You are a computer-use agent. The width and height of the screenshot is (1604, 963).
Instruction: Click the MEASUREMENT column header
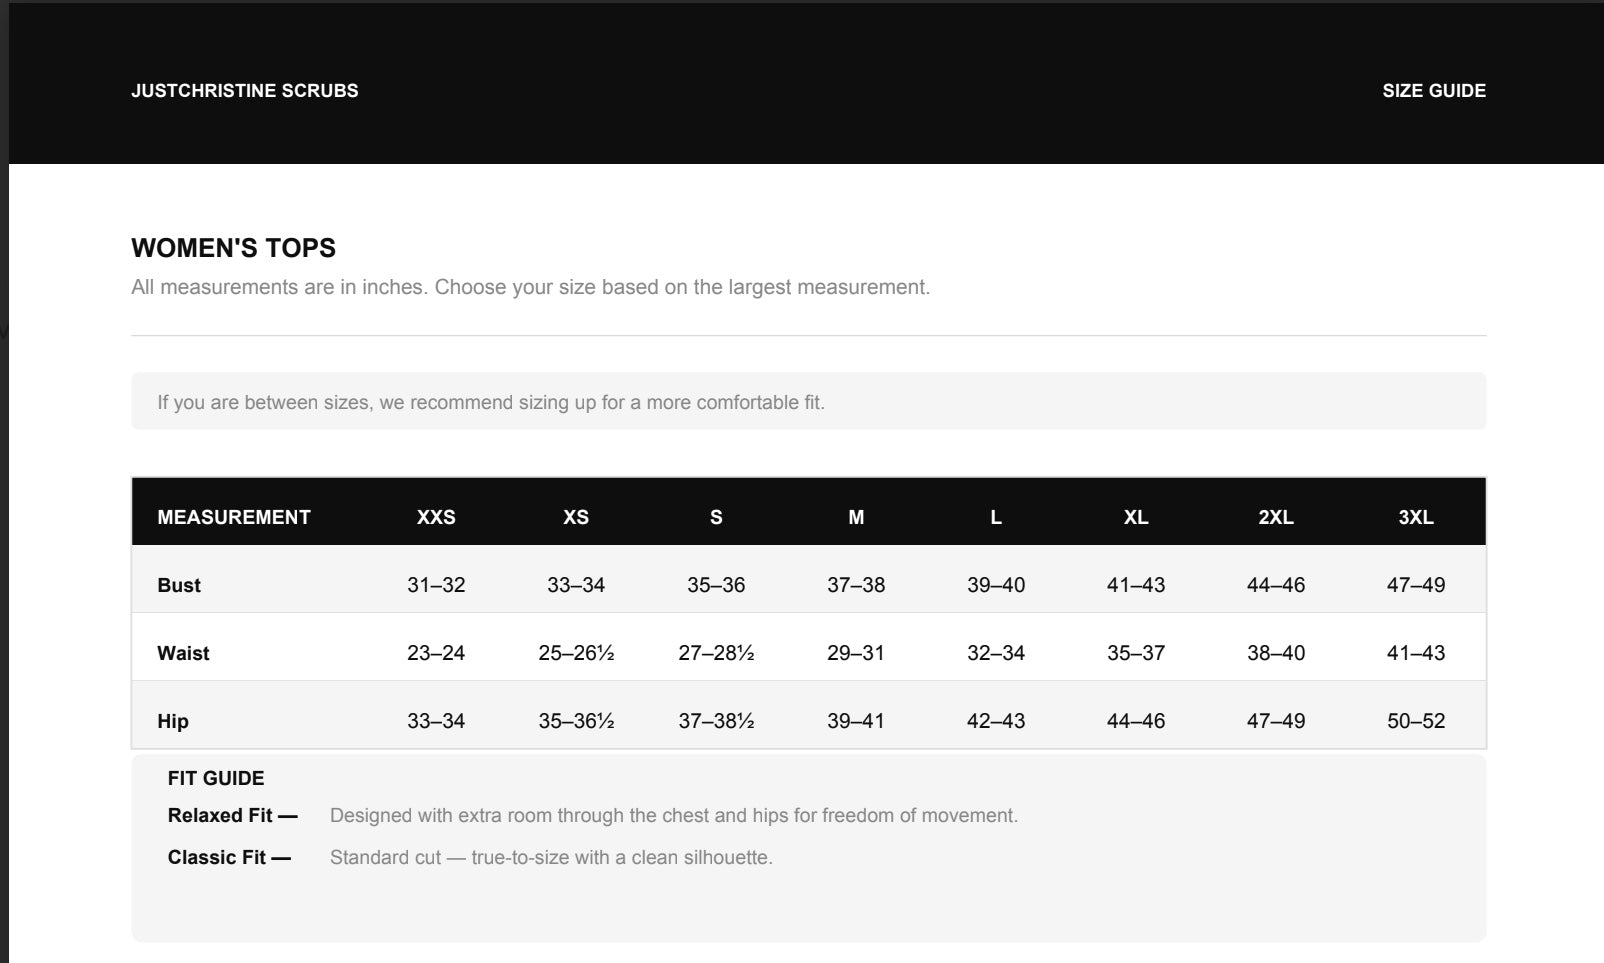234,517
